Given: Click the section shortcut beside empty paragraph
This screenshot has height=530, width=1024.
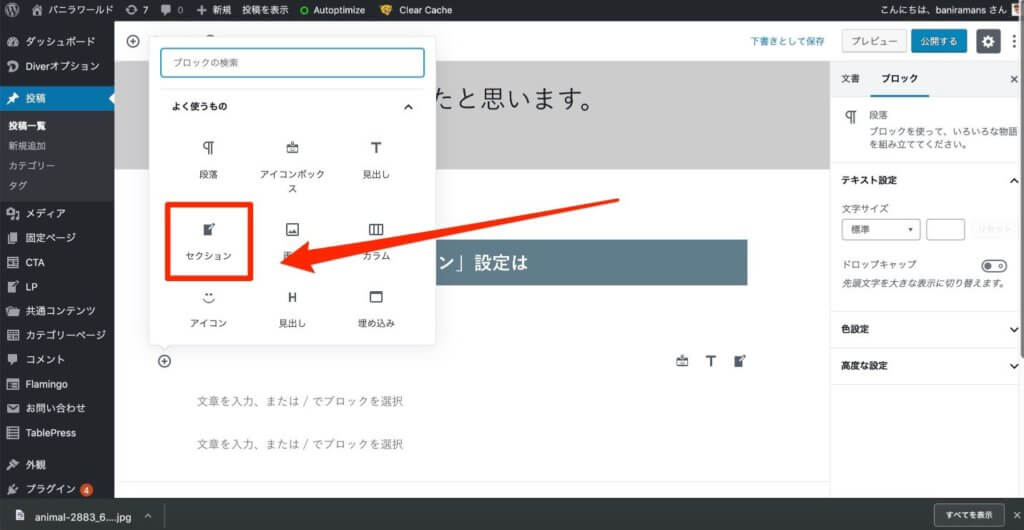Looking at the screenshot, I should (739, 361).
